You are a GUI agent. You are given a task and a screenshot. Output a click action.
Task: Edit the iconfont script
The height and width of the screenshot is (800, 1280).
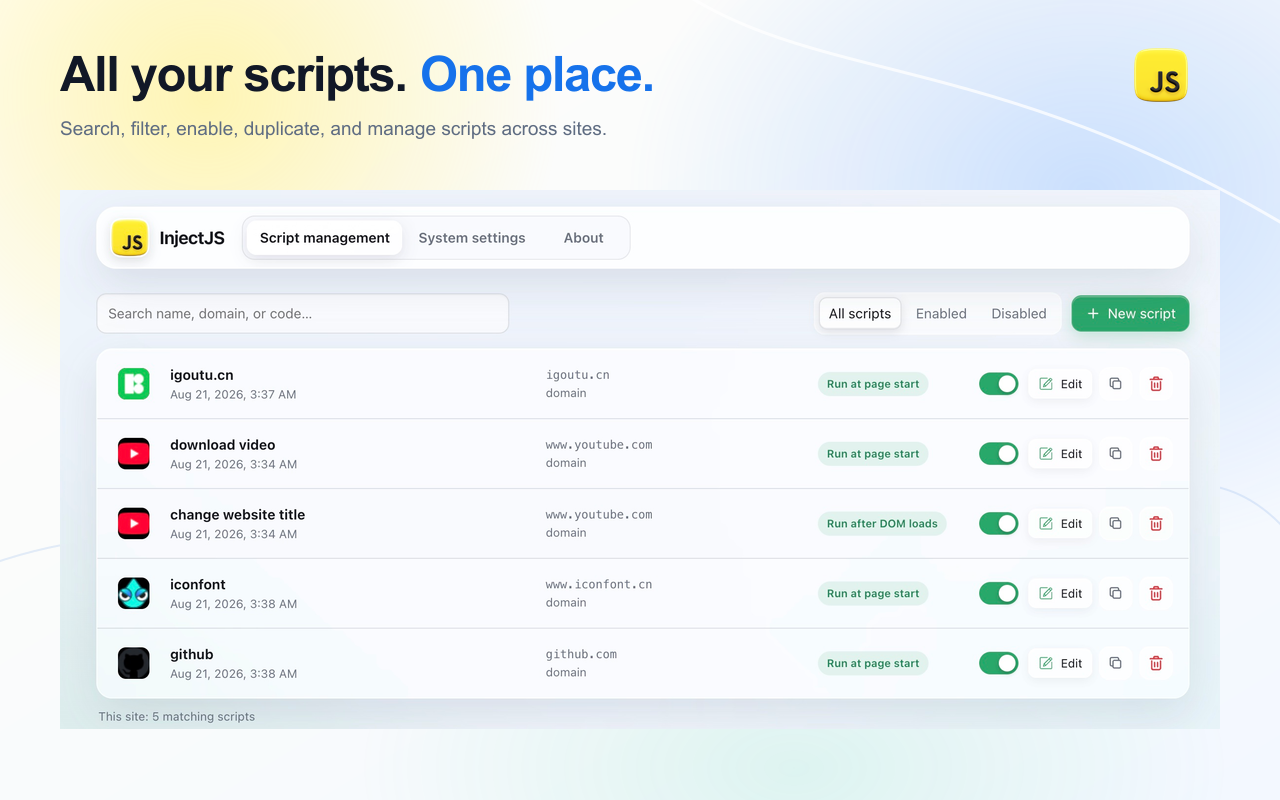[x=1060, y=594]
